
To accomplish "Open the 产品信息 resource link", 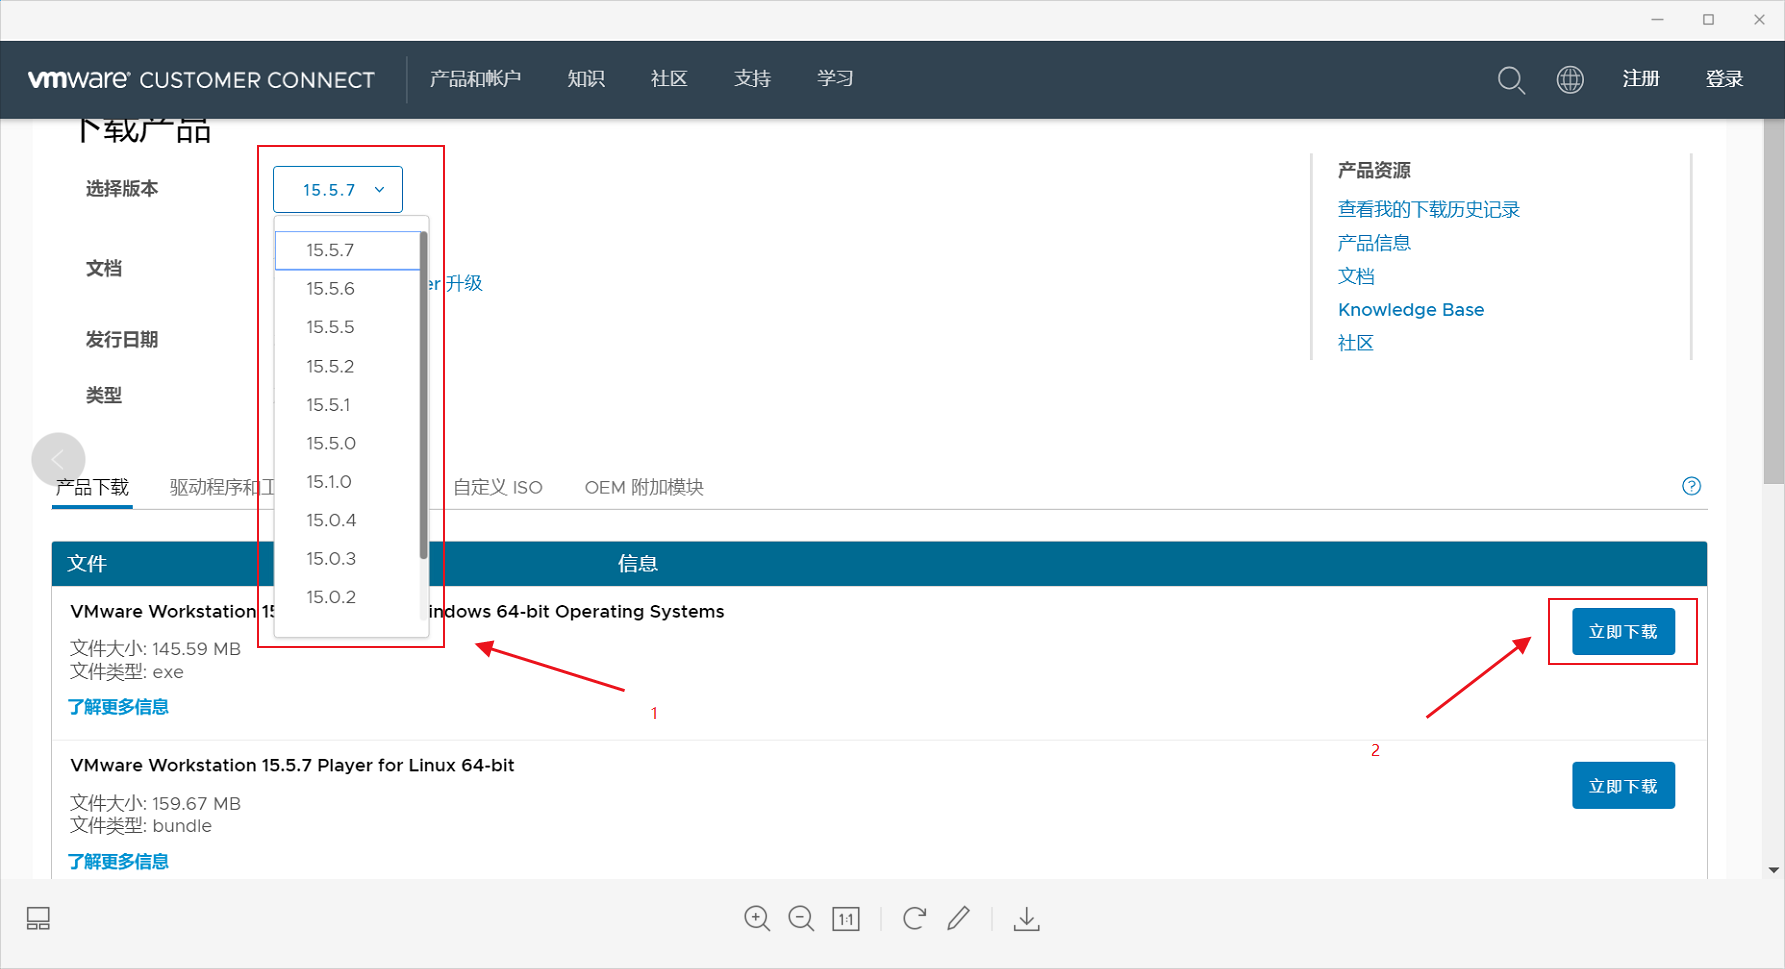I will pos(1374,243).
